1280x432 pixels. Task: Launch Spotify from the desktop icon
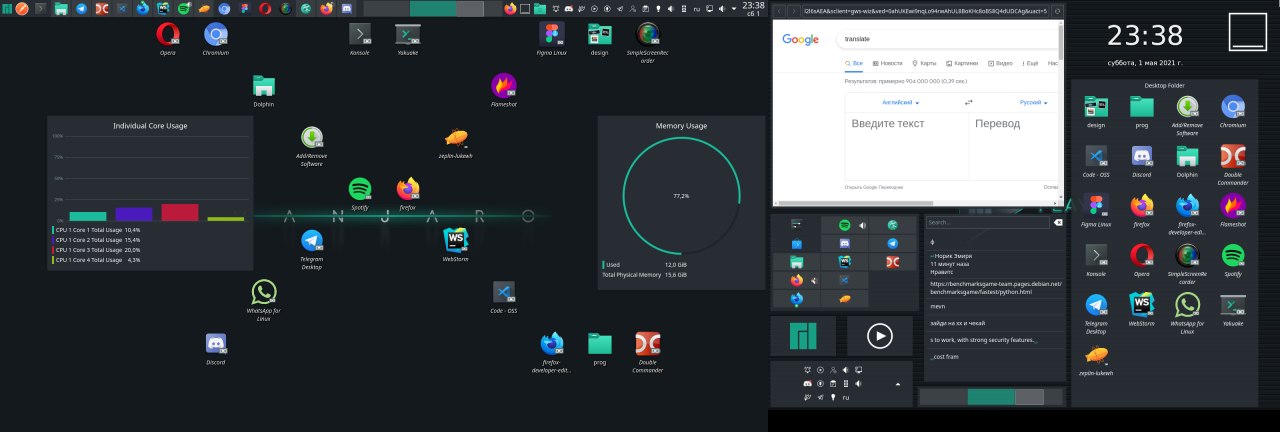360,192
